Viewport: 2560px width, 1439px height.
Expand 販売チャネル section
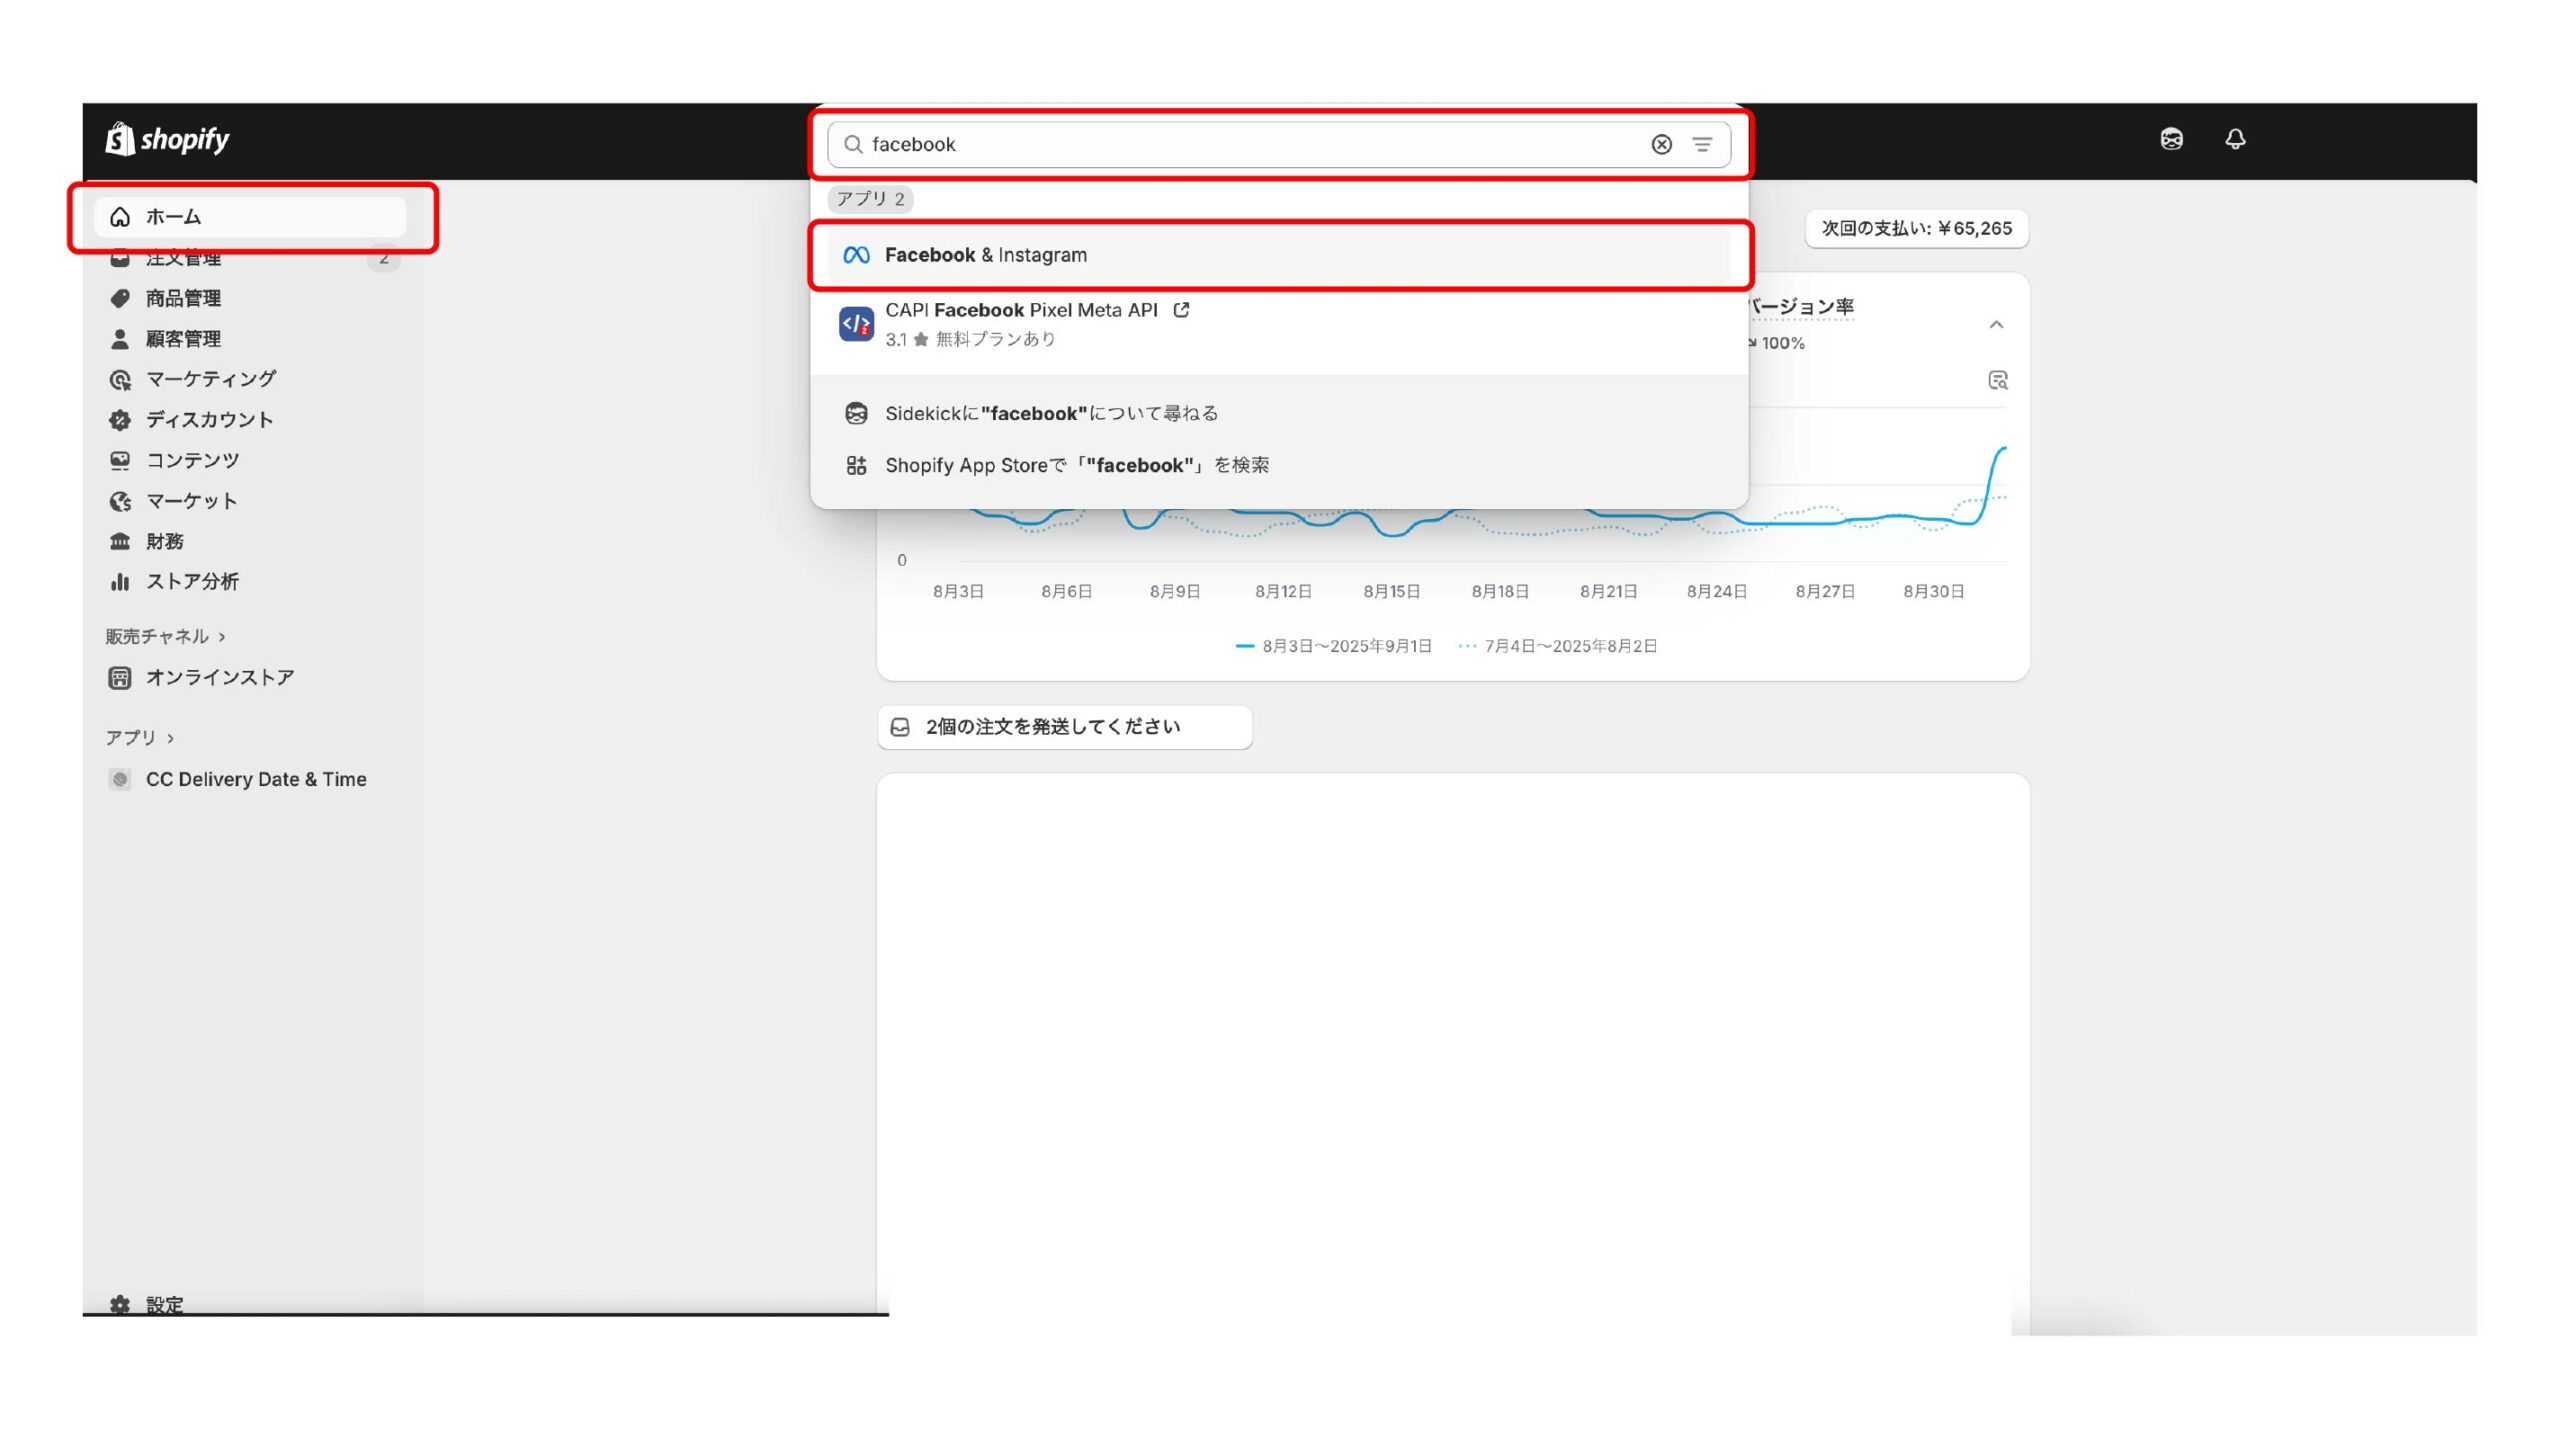[165, 637]
